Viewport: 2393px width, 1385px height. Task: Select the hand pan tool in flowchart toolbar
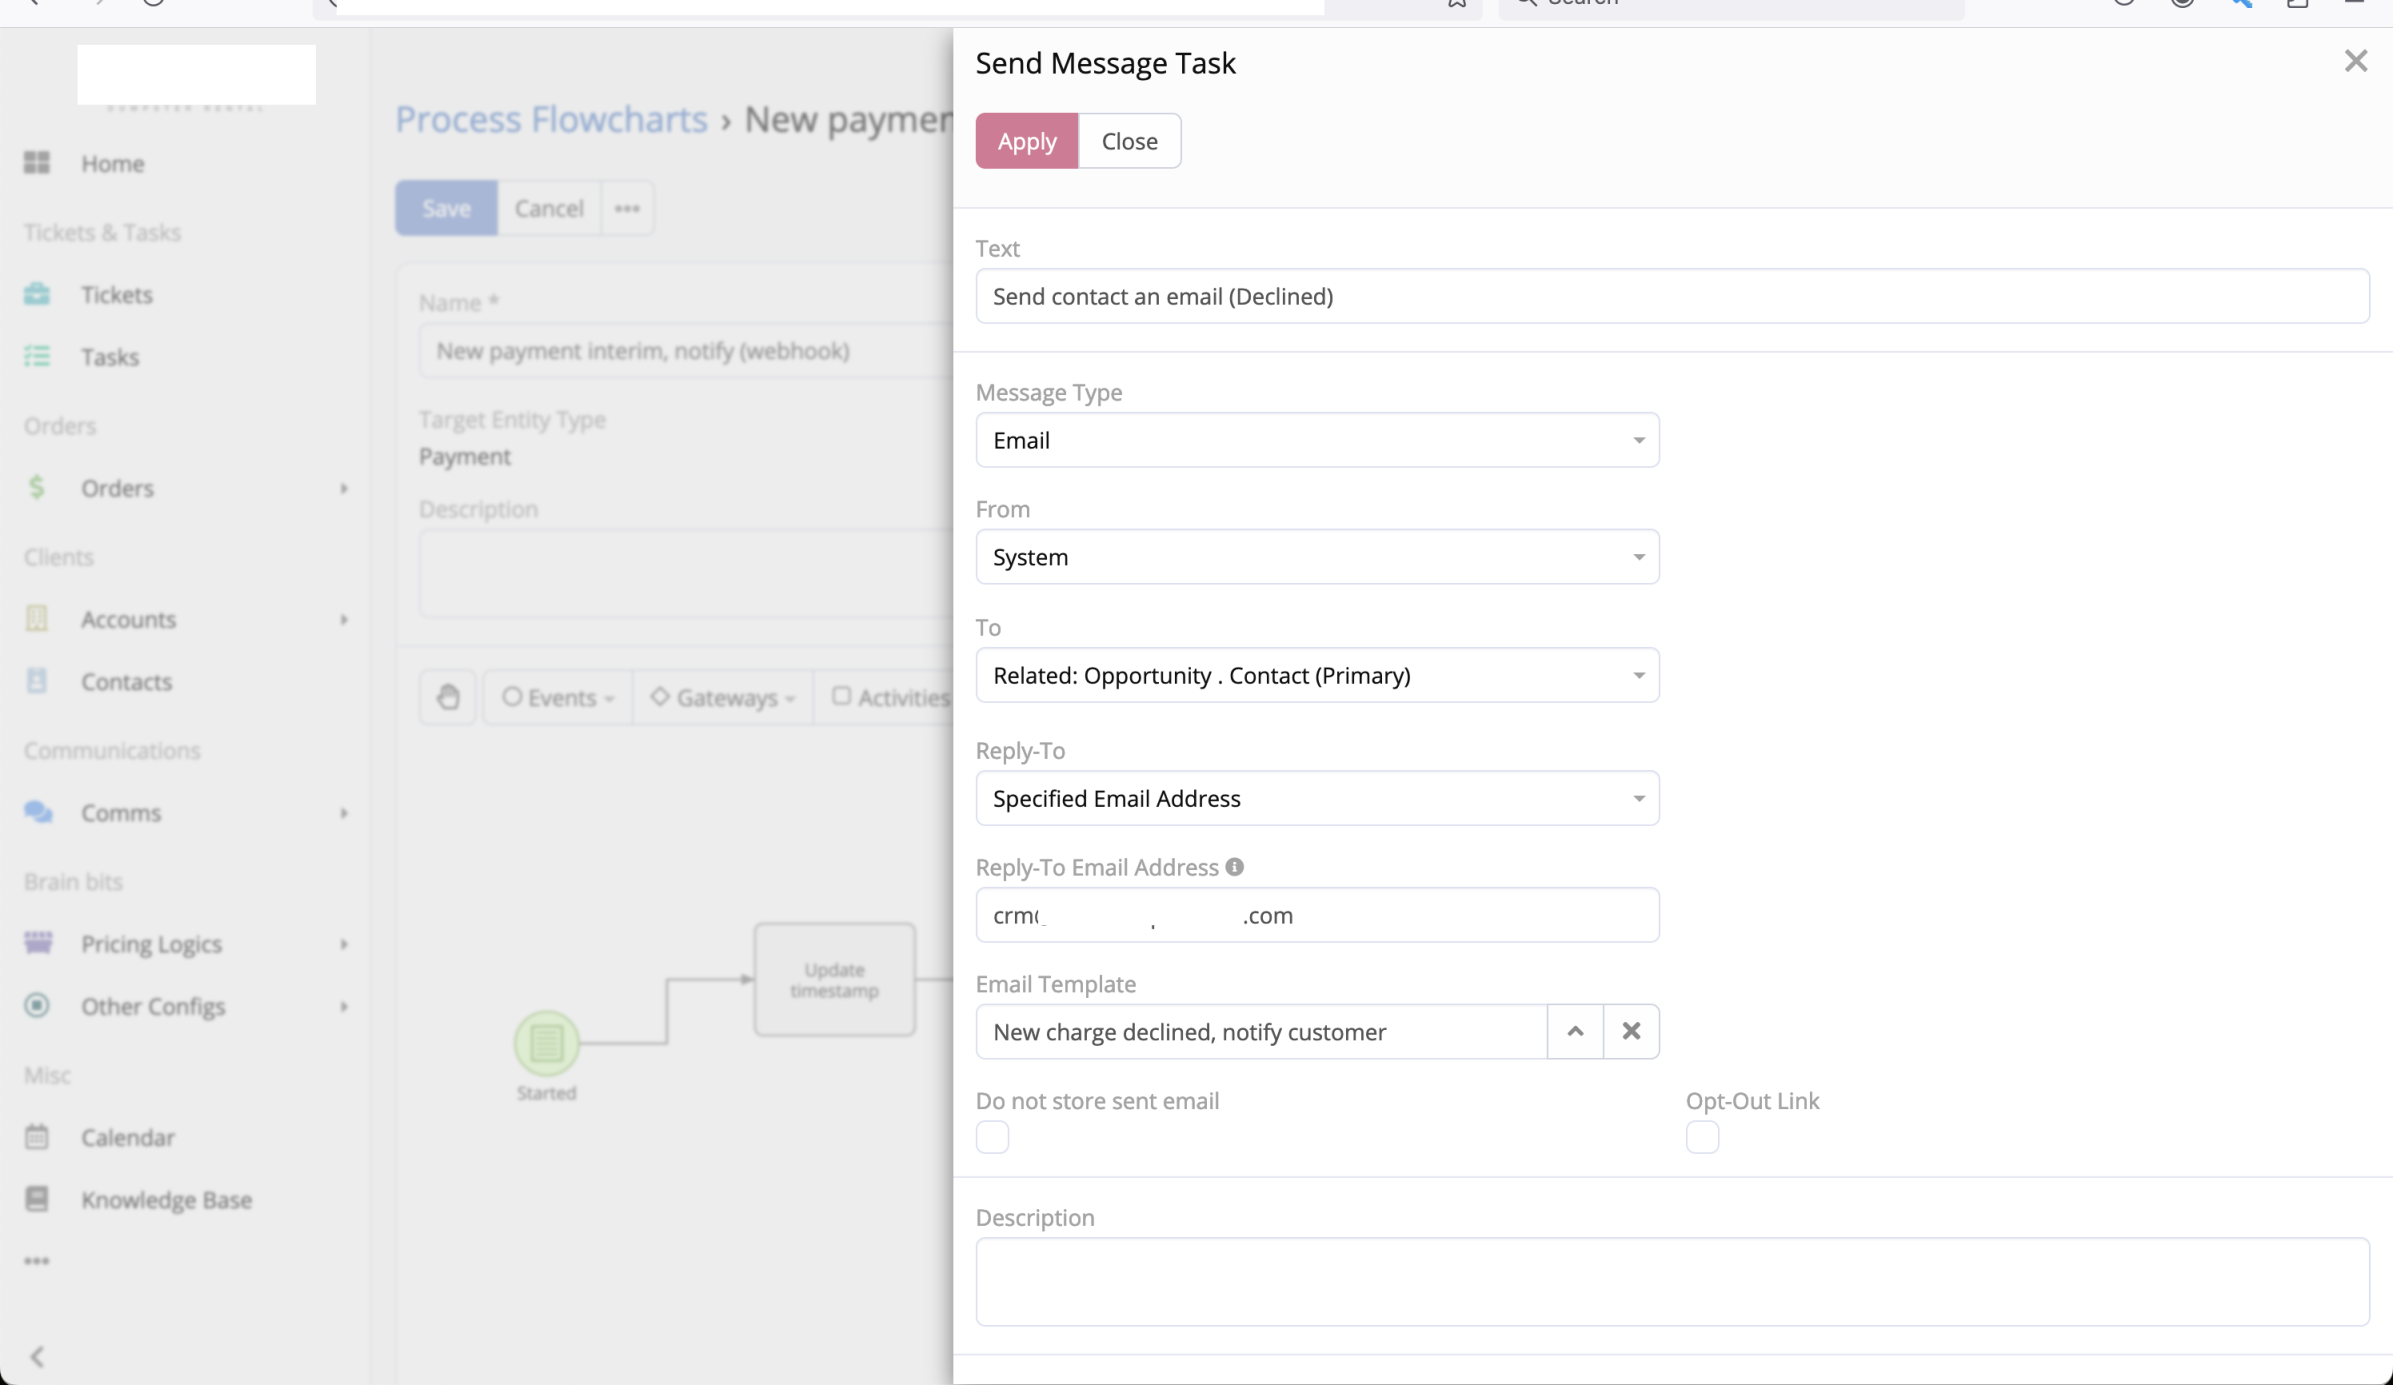coord(448,697)
